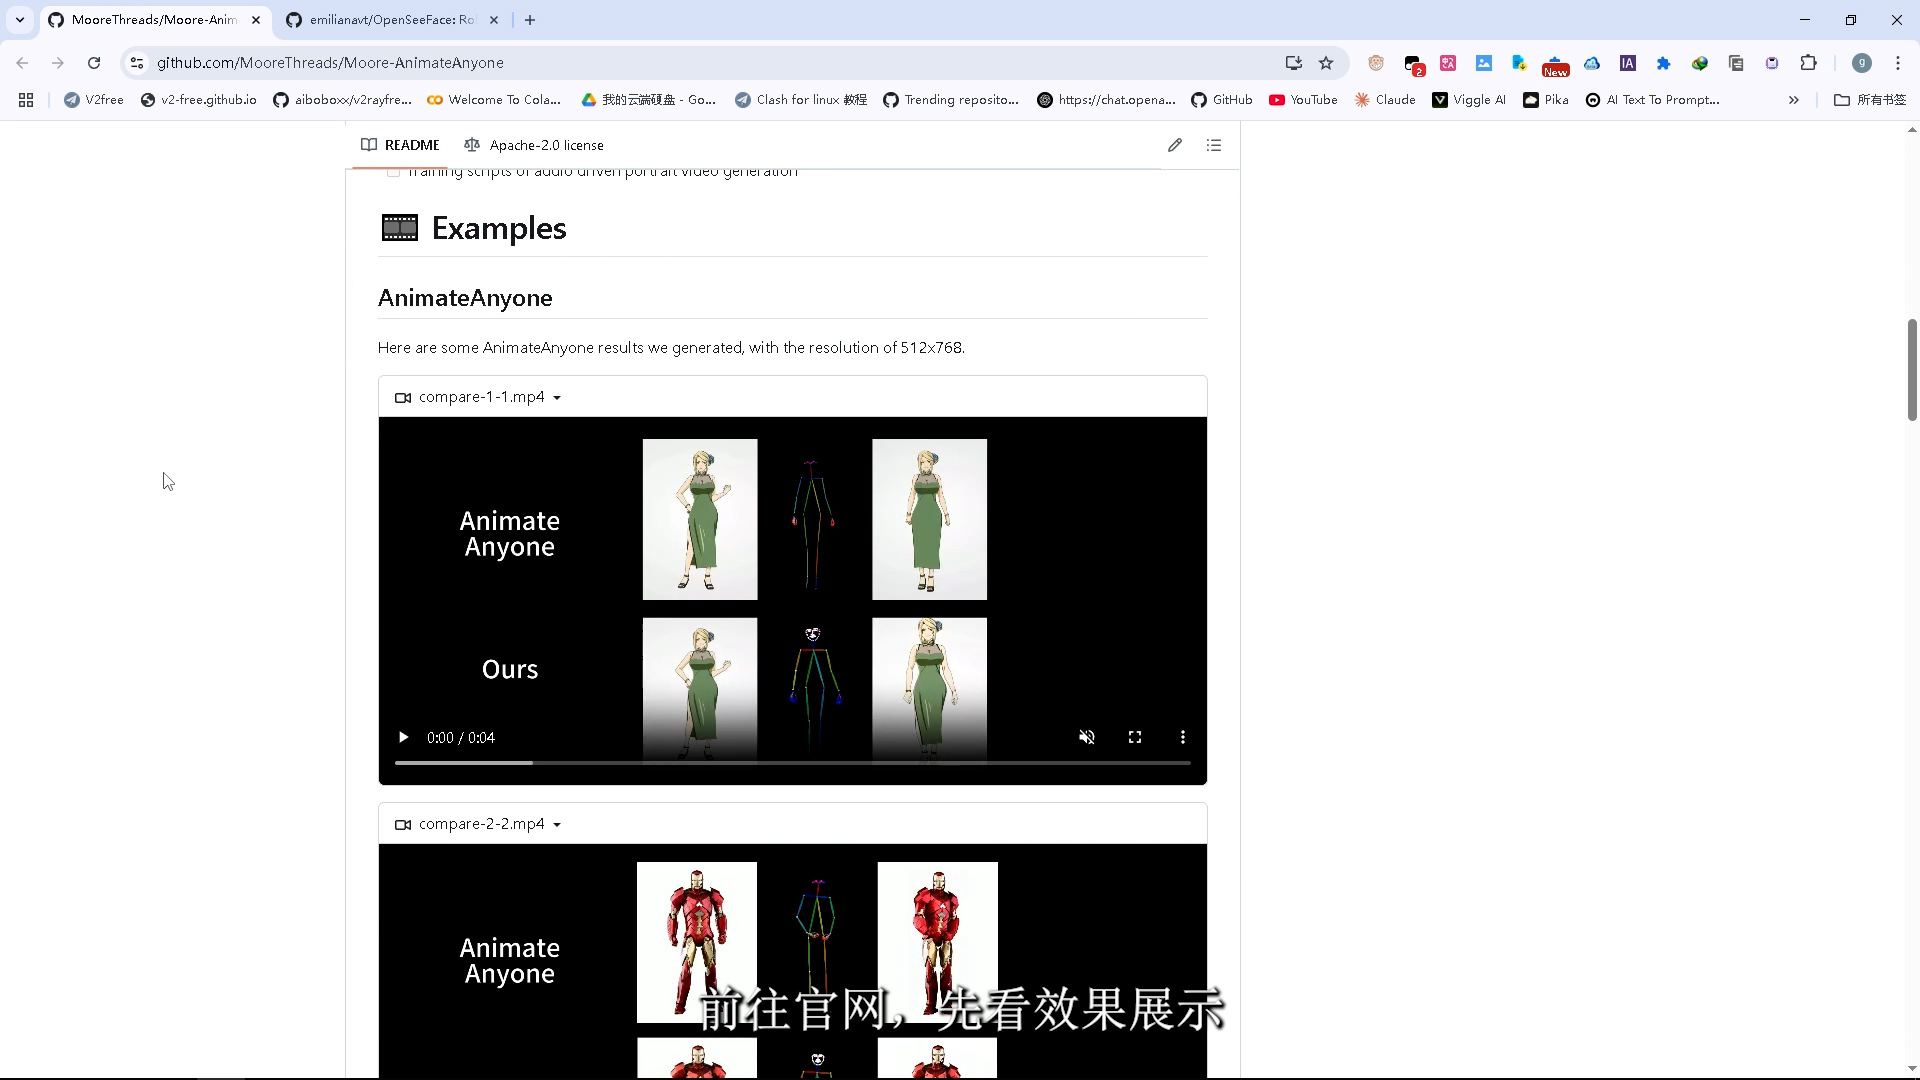Open video more options menu

(1183, 737)
